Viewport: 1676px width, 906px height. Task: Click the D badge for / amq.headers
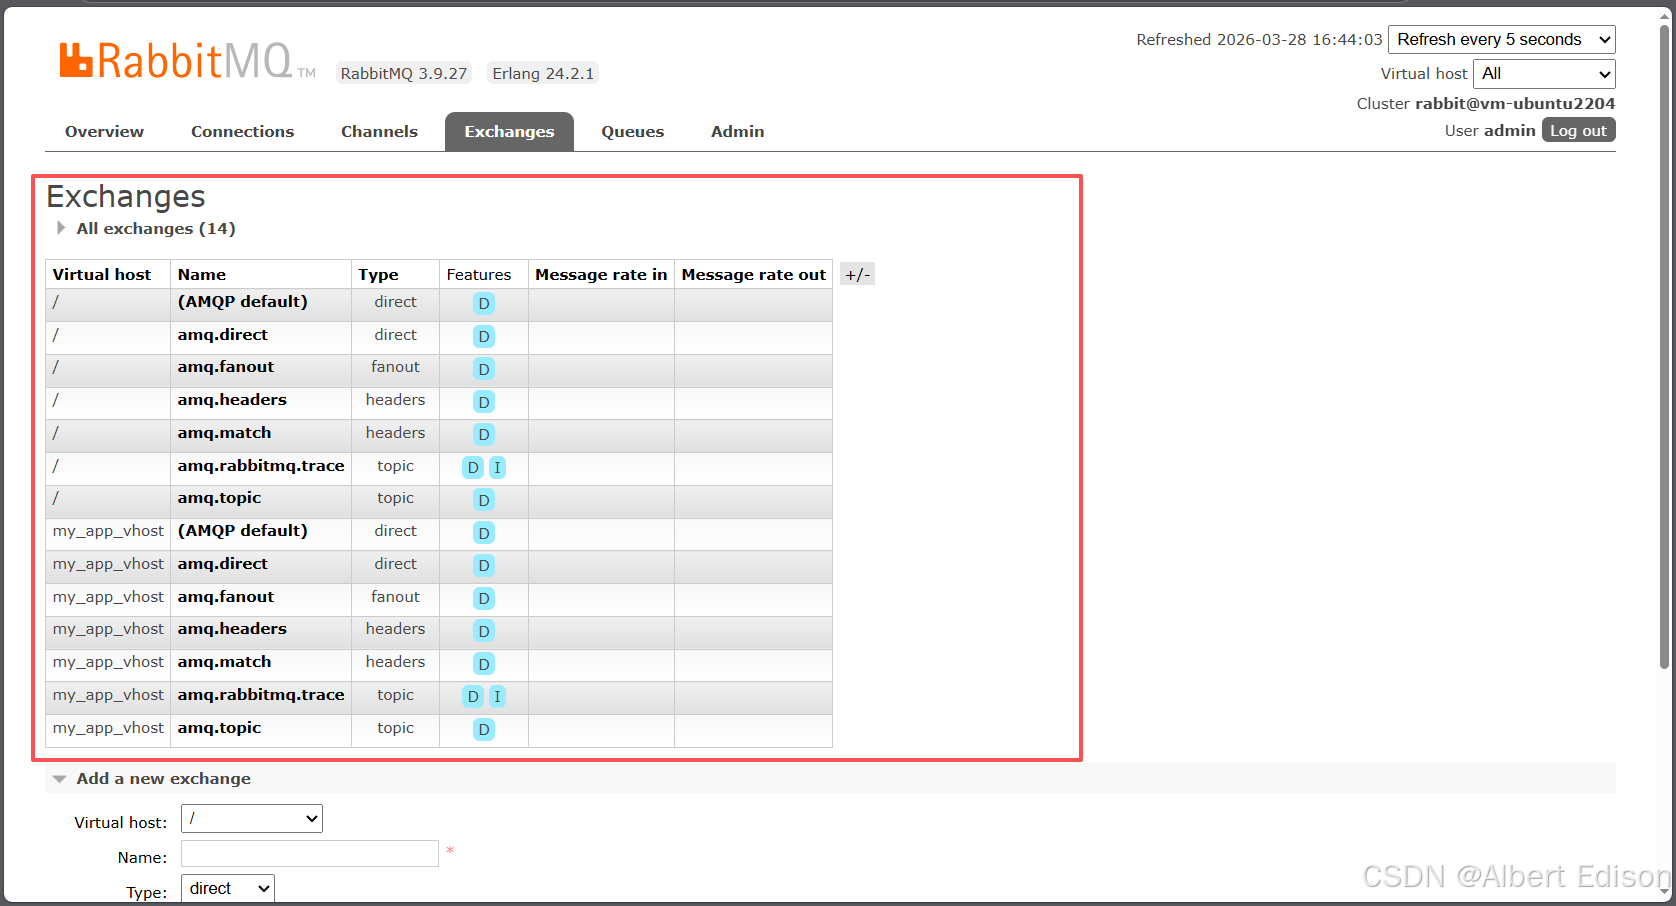tap(484, 402)
